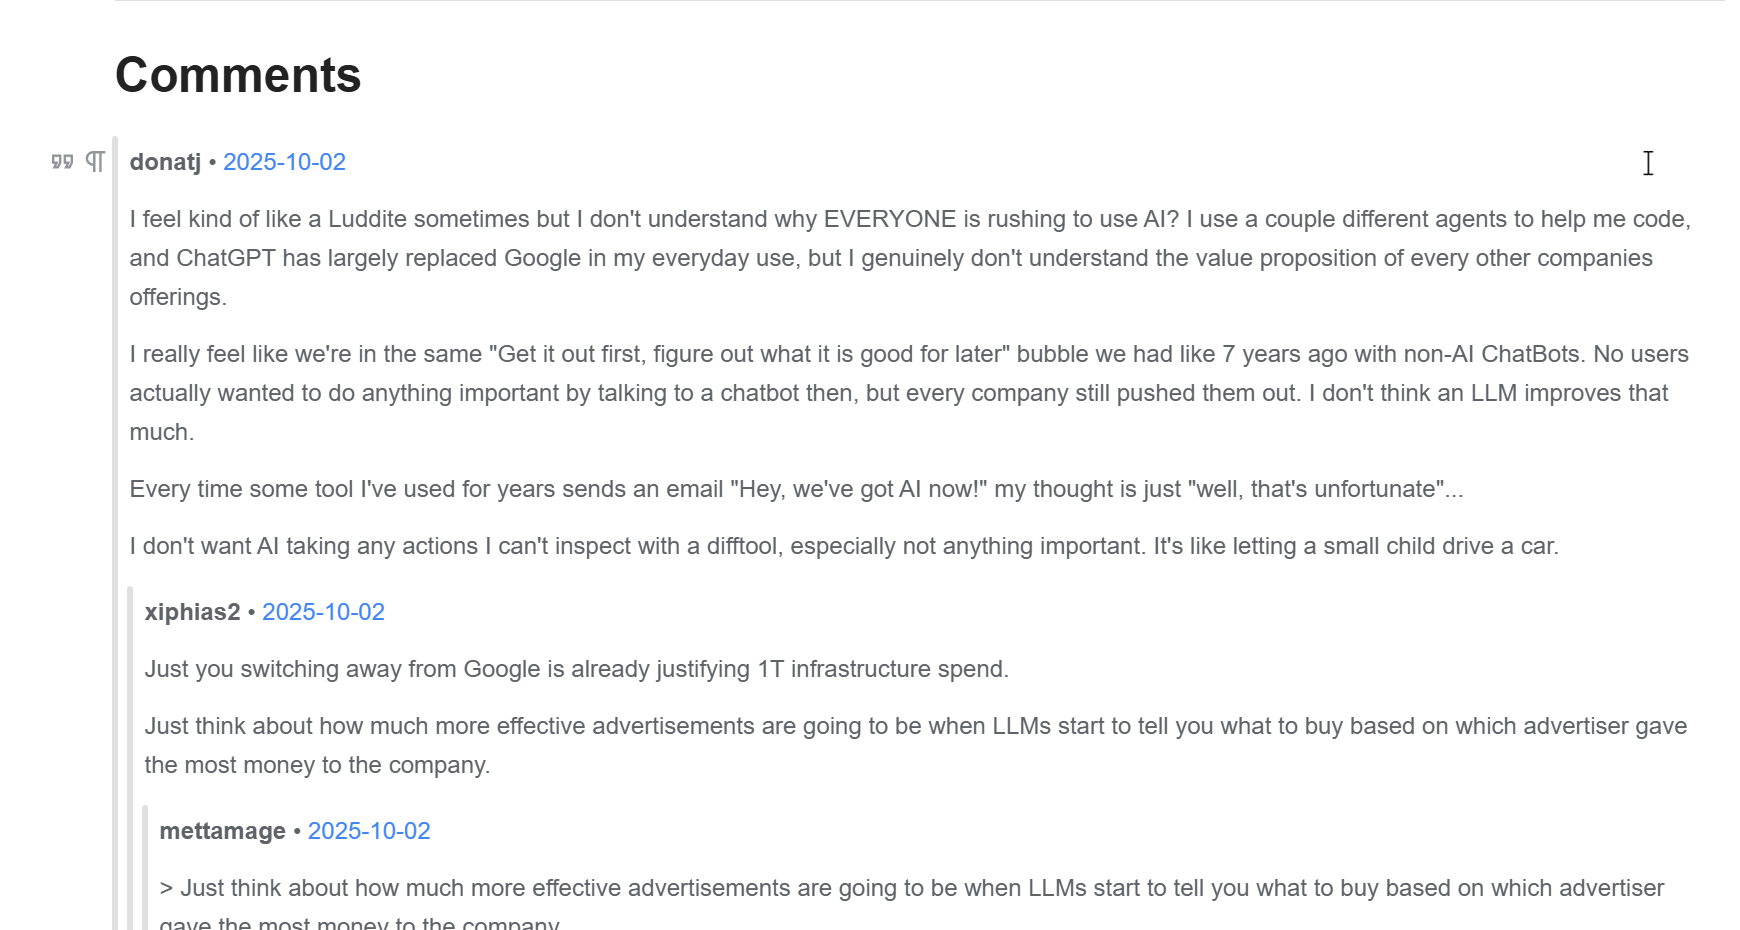1740x930 pixels.
Task: Collapse xiphias2's reply via its vertical bar
Action: click(x=130, y=750)
